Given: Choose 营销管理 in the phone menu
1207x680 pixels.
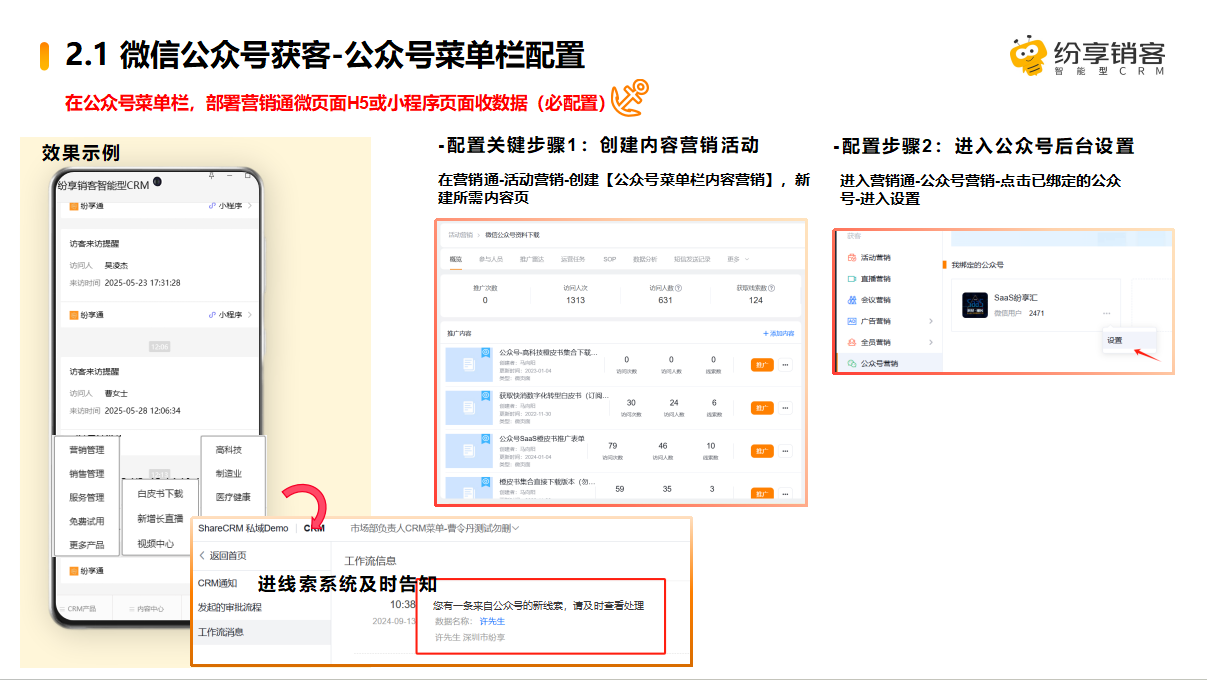Looking at the screenshot, I should [86, 450].
